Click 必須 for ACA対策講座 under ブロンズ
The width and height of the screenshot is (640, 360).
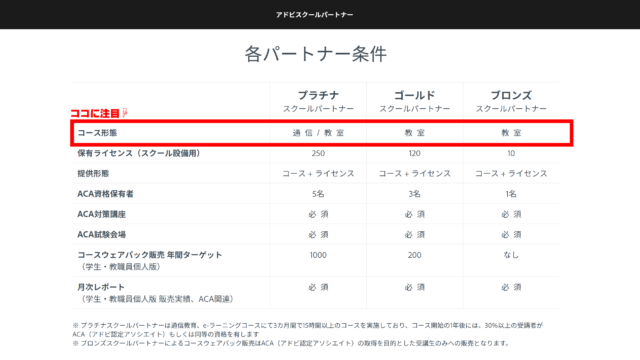(511, 214)
